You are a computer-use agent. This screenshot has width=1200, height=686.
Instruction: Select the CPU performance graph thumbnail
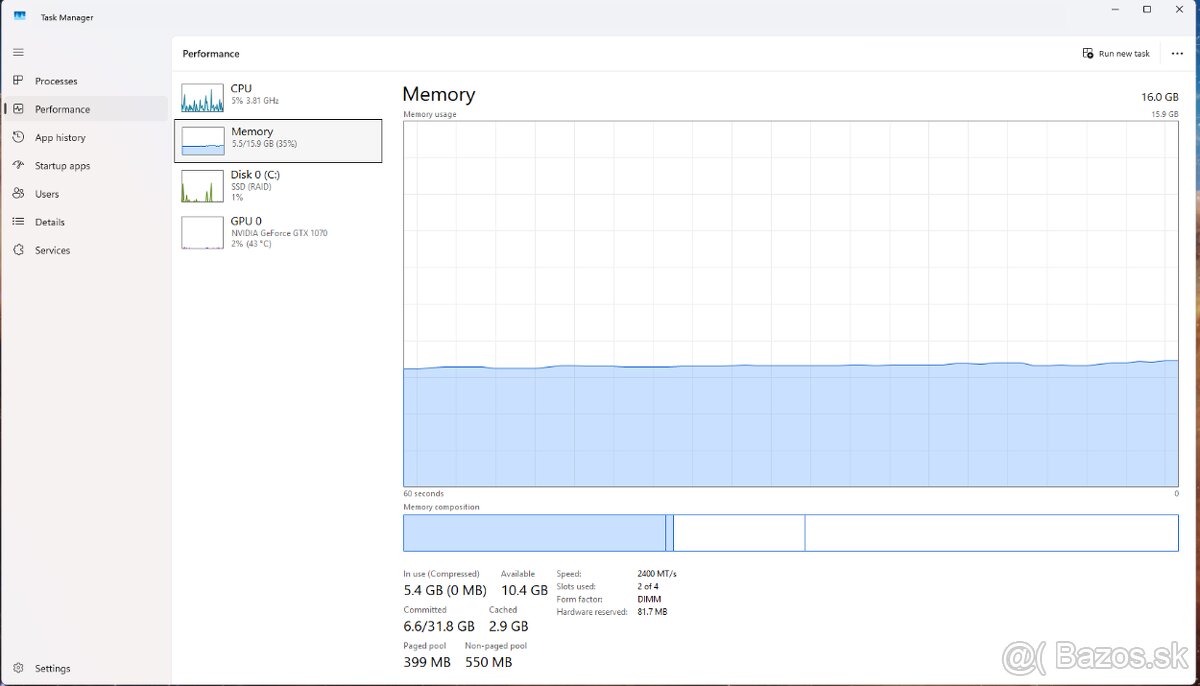click(x=202, y=98)
